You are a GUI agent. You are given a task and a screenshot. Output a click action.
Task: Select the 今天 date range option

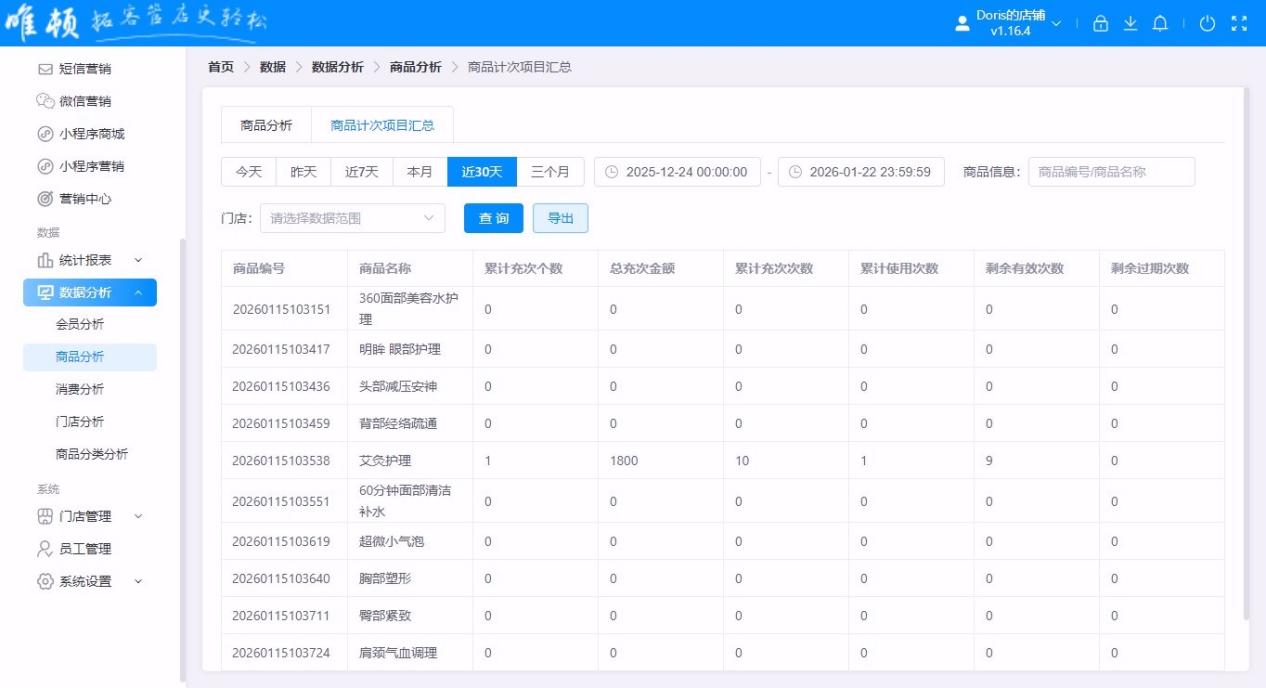pos(249,172)
